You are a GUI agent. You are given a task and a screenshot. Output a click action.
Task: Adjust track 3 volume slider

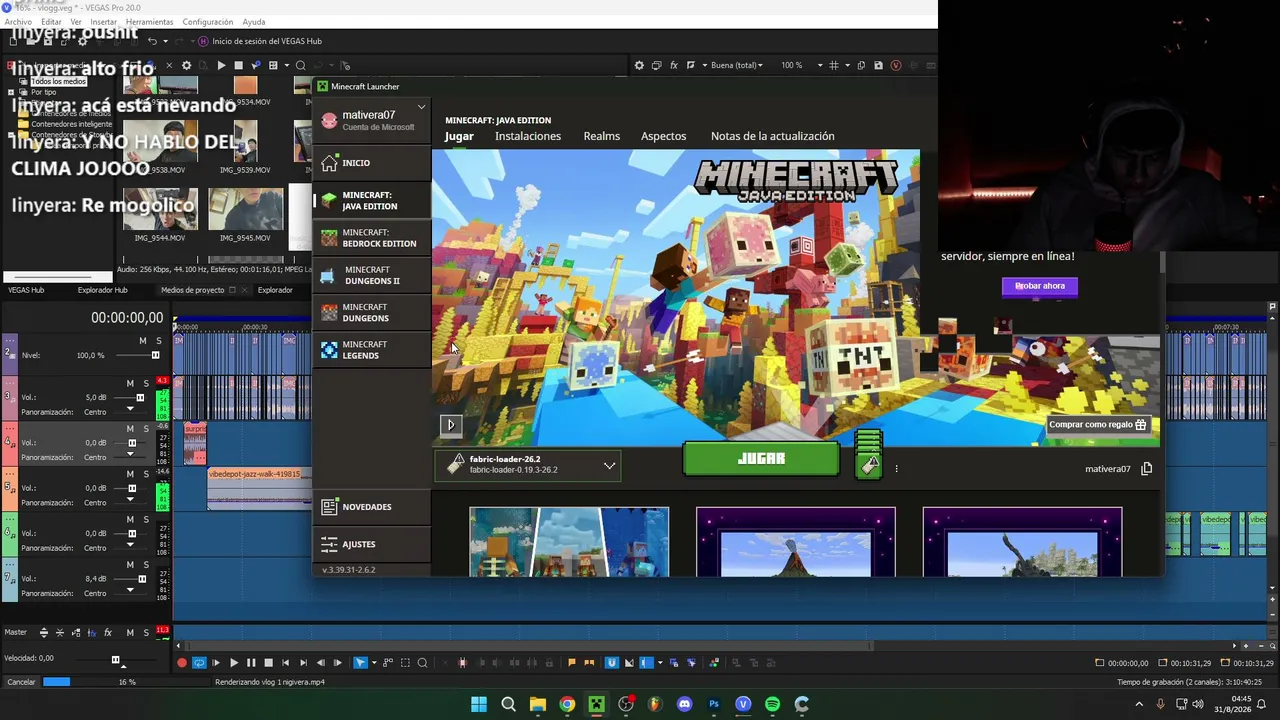(140, 397)
